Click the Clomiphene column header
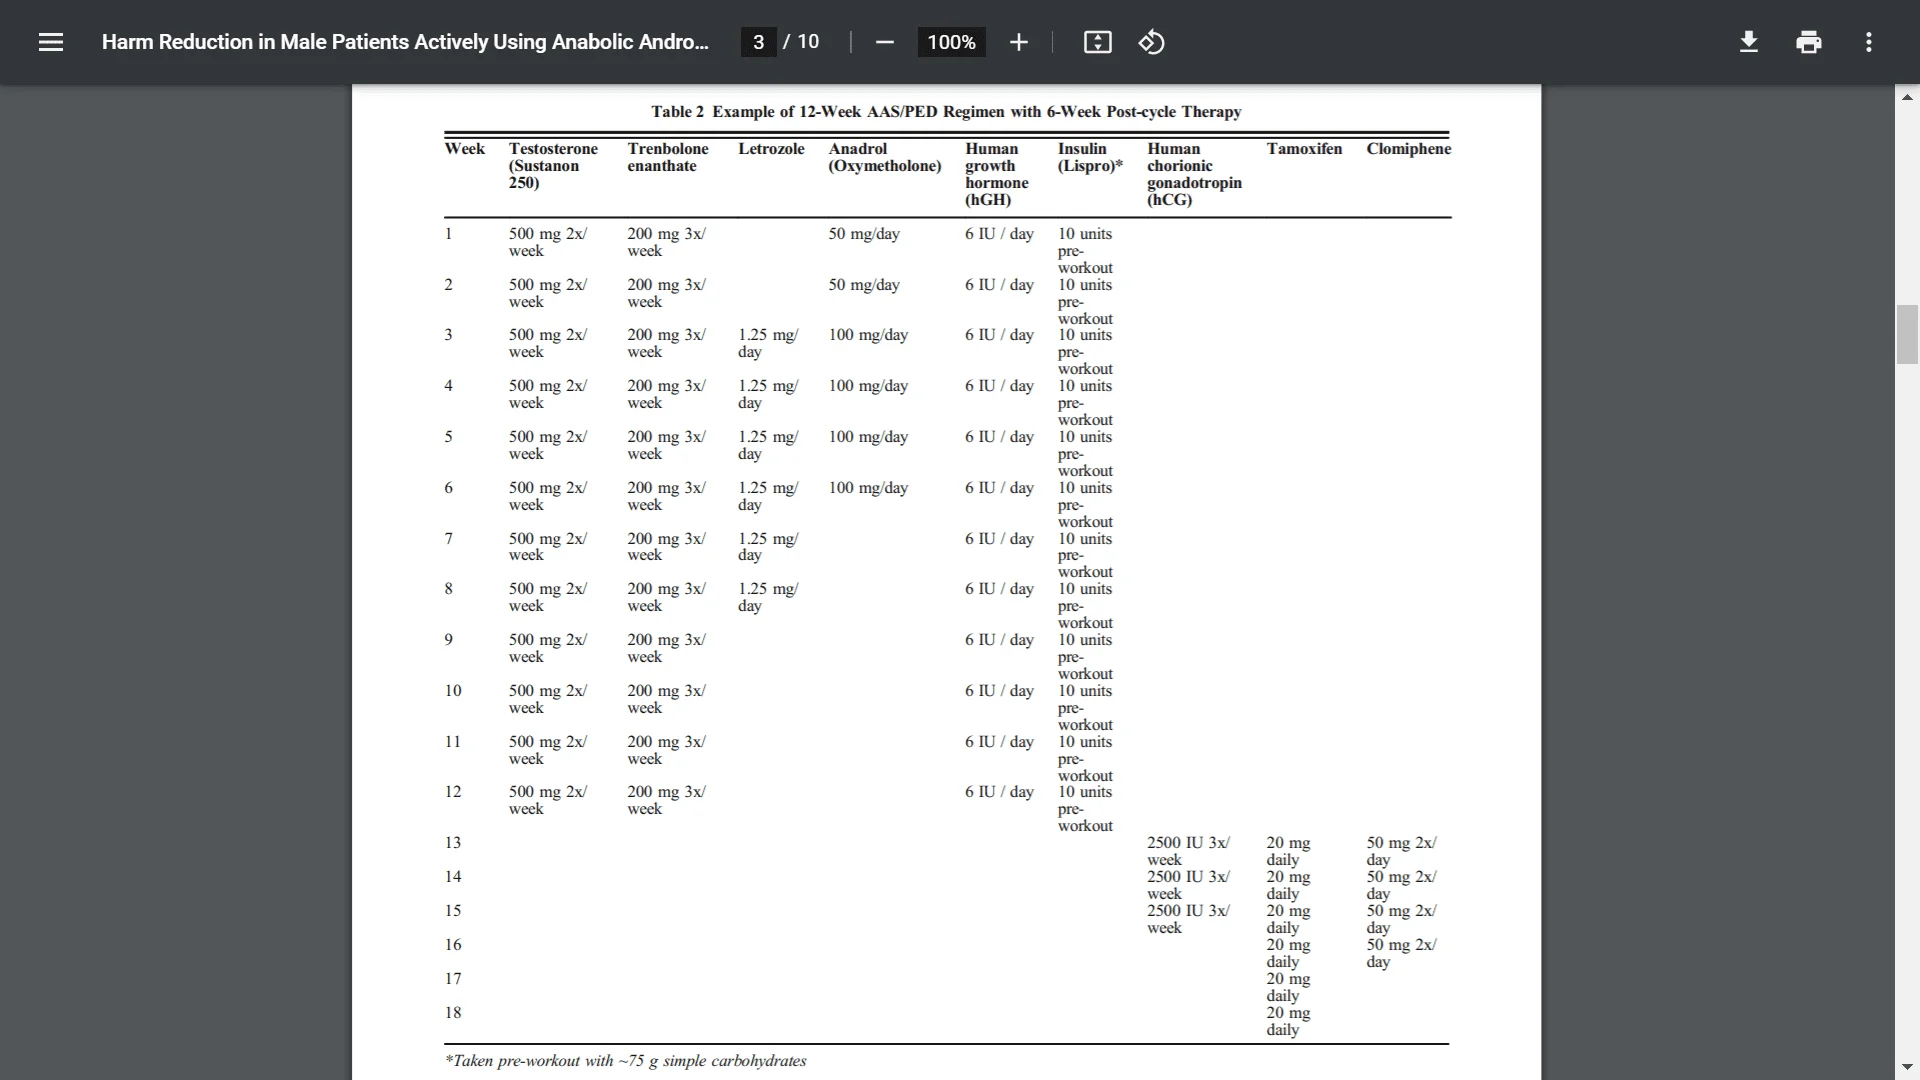 (1408, 149)
